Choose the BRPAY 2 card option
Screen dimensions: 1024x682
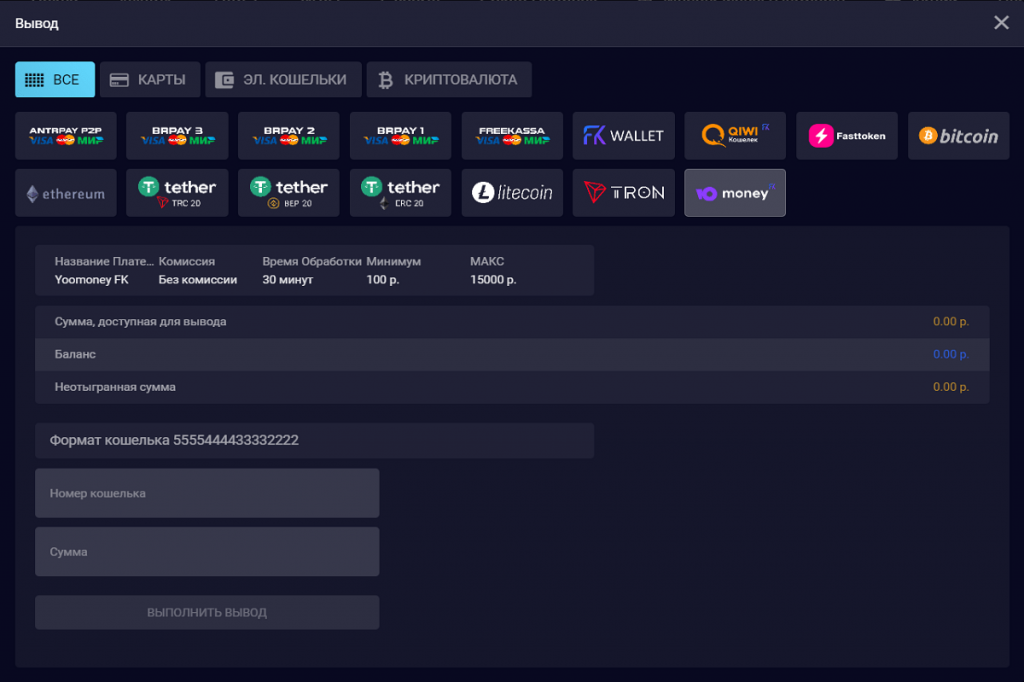click(289, 136)
